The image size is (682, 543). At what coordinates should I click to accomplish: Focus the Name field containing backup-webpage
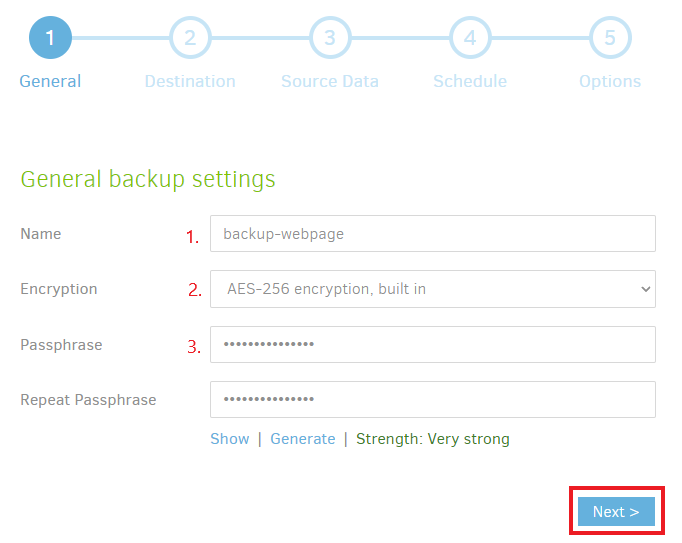pyautogui.click(x=433, y=234)
